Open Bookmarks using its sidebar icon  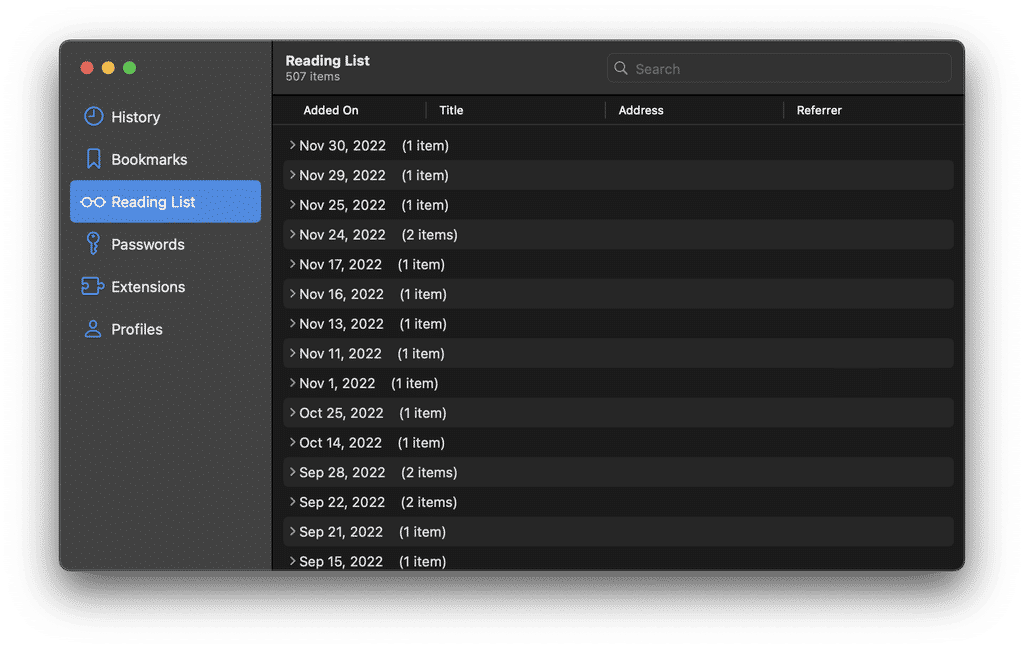pos(92,158)
